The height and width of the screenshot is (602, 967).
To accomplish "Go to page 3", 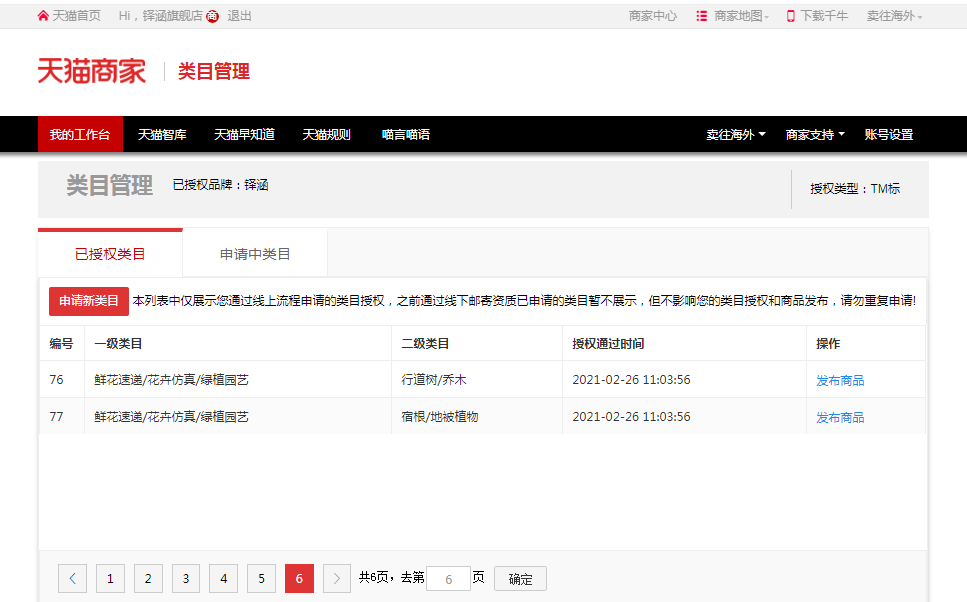I will [x=186, y=579].
